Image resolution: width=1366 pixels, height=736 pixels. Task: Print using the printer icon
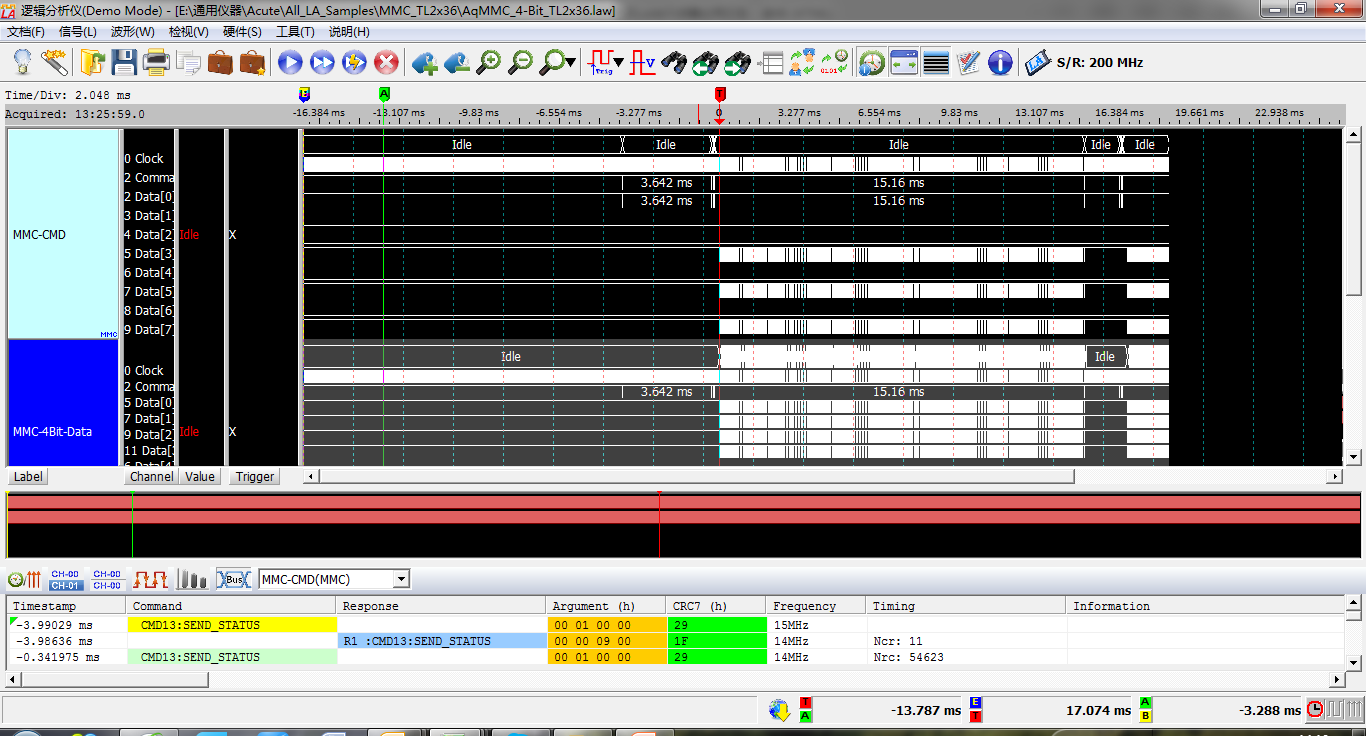(156, 63)
